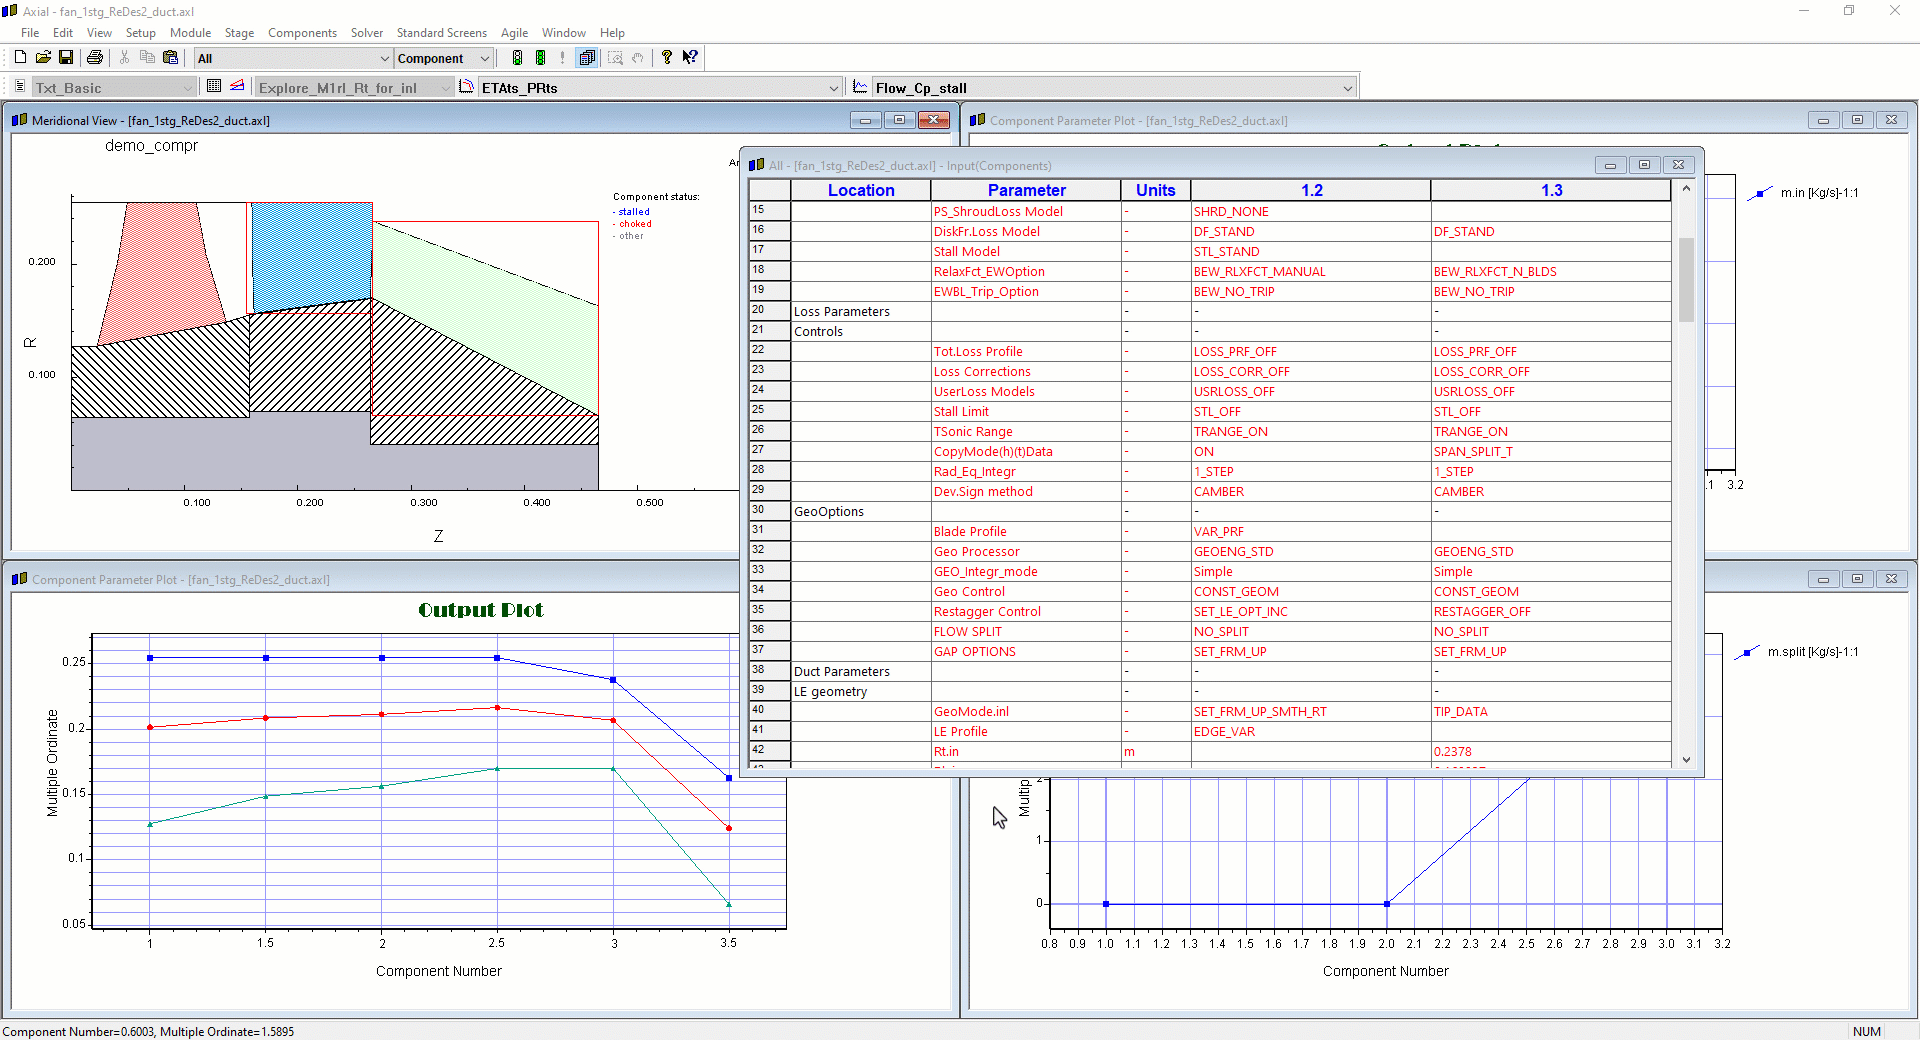Viewport: 1920px width, 1040px height.
Task: Open the 'Component' combo box
Action: point(484,59)
